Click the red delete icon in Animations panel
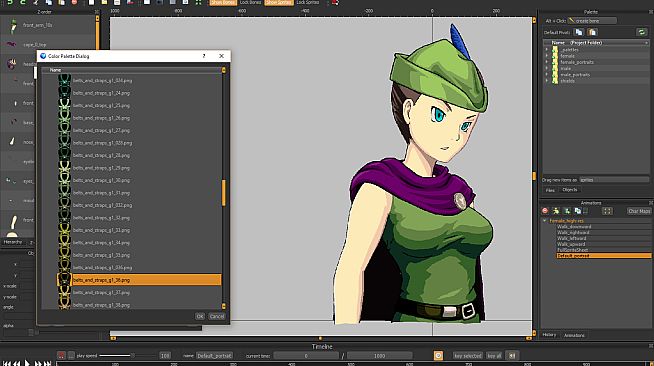The image size is (654, 366). point(545,211)
